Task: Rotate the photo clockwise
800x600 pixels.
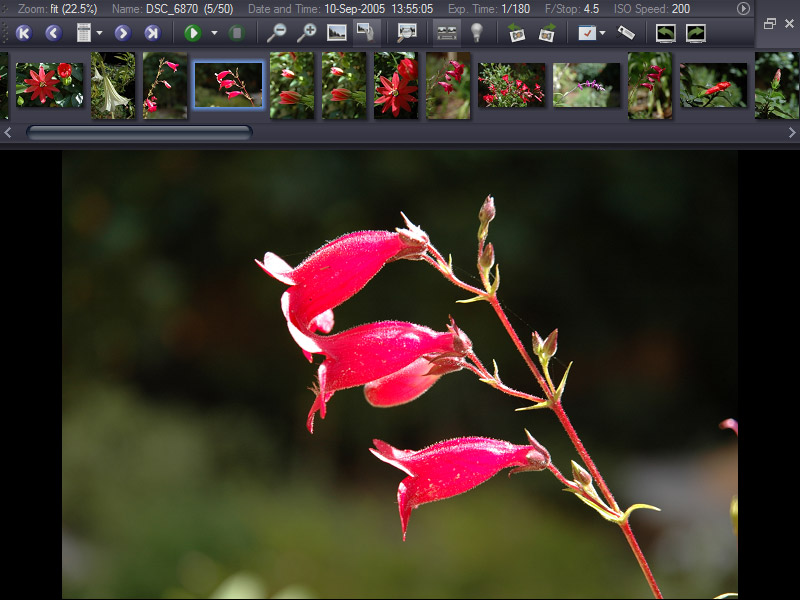Action: 547,33
